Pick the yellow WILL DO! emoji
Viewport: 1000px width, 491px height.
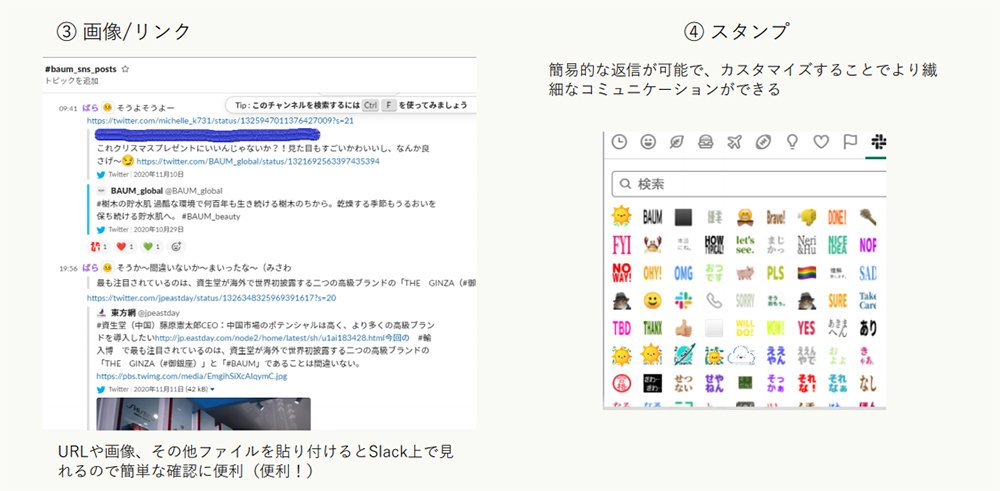pyautogui.click(x=745, y=328)
